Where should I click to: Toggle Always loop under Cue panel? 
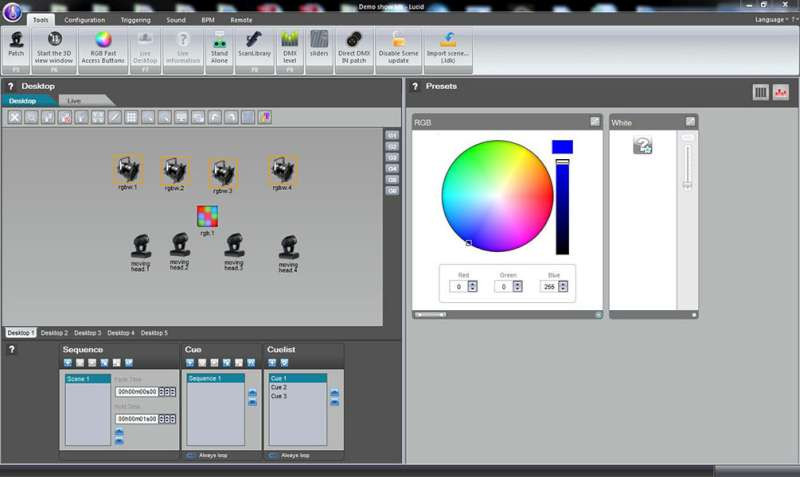tap(192, 455)
